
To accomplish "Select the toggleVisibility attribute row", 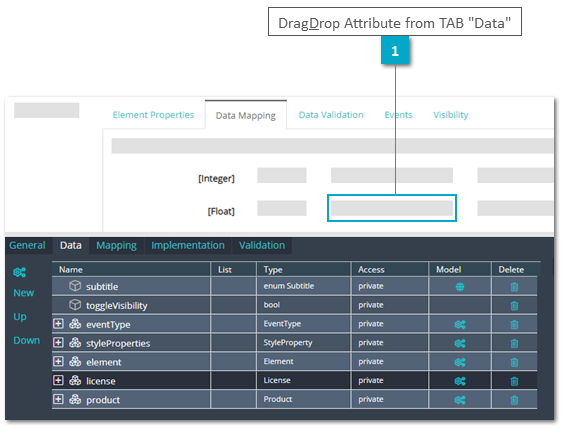I will pyautogui.click(x=294, y=306).
